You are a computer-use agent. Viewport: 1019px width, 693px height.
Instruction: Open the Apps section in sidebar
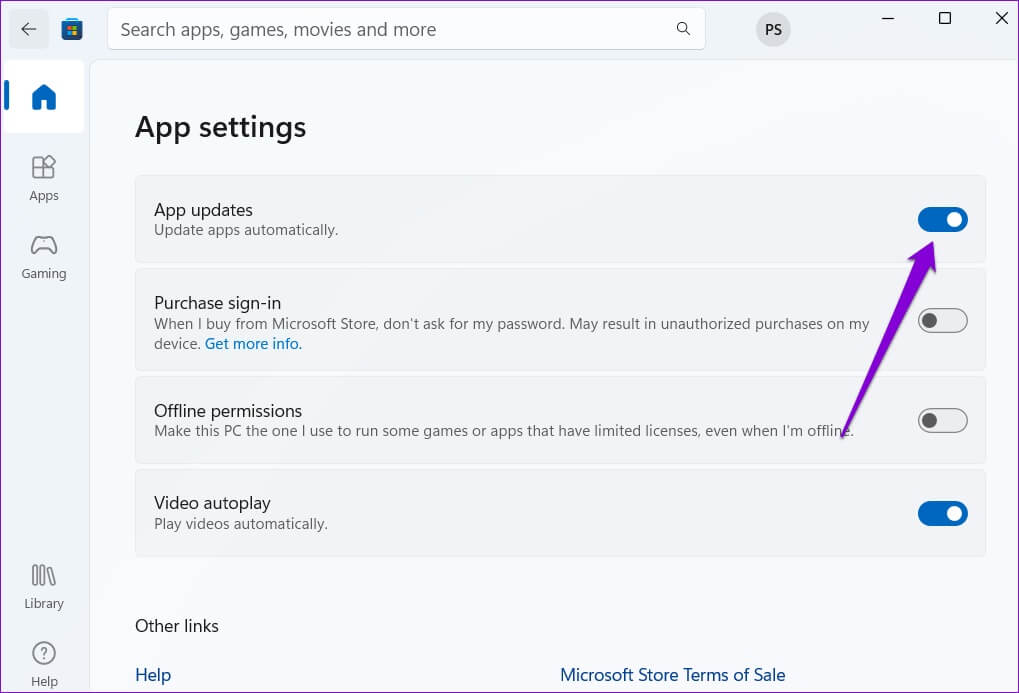(x=44, y=179)
